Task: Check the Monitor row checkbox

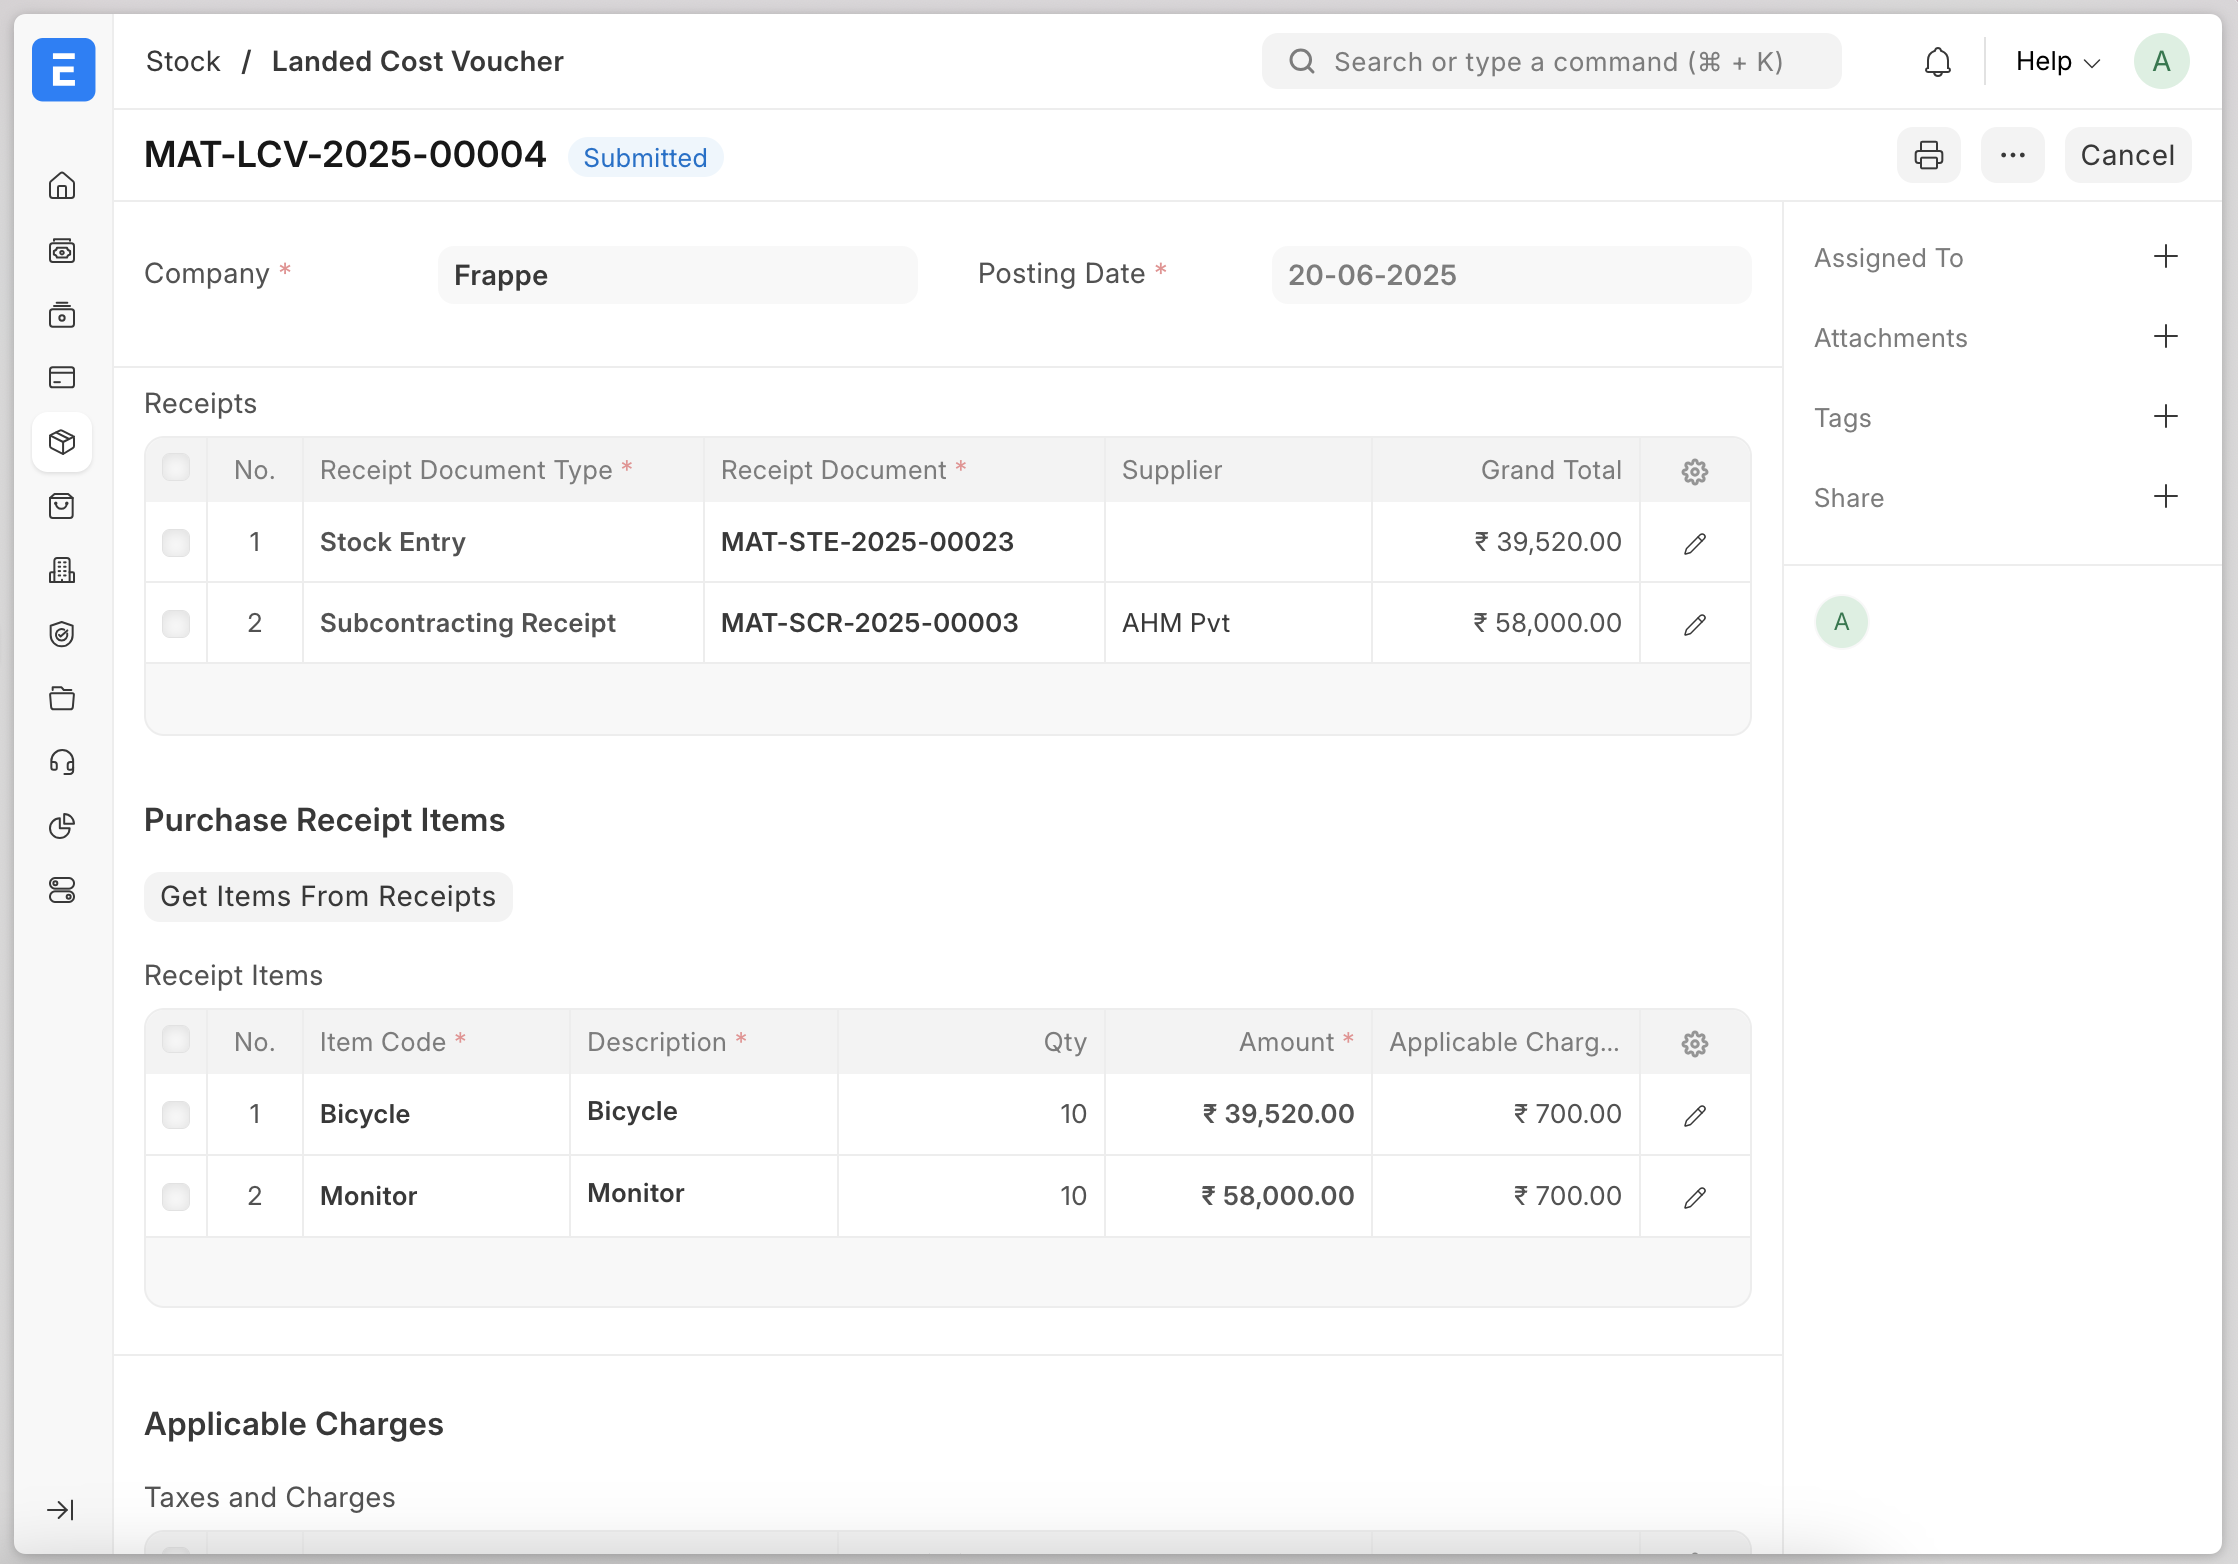Action: click(176, 1196)
